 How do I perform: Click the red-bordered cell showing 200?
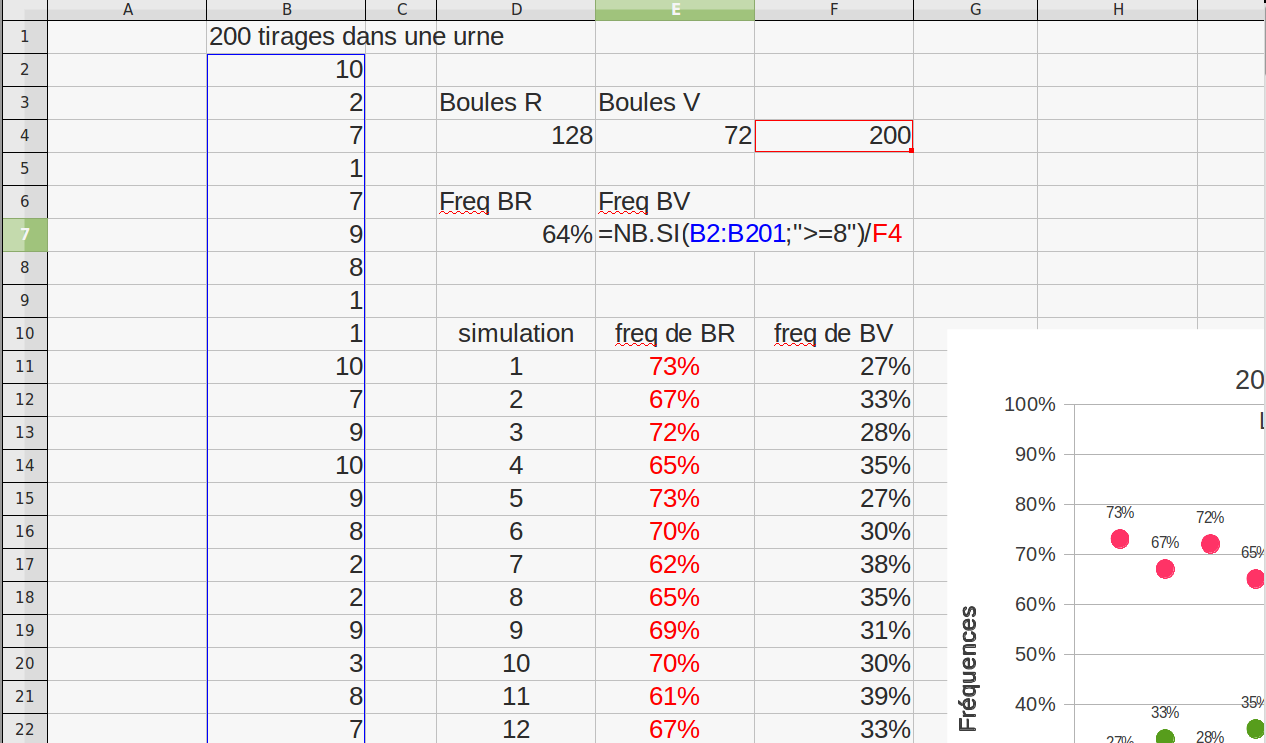click(833, 136)
